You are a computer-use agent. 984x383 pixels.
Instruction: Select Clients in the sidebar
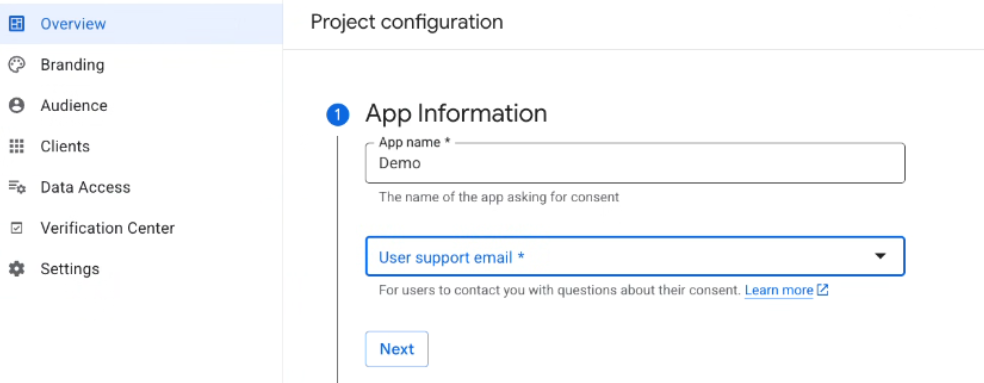[x=141, y=146]
